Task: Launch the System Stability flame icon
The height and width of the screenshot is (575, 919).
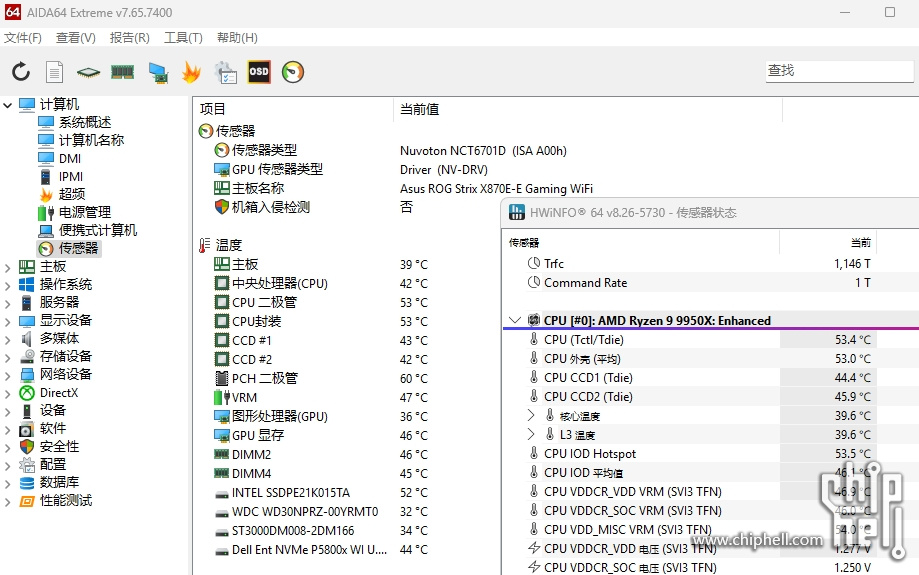Action: 191,72
